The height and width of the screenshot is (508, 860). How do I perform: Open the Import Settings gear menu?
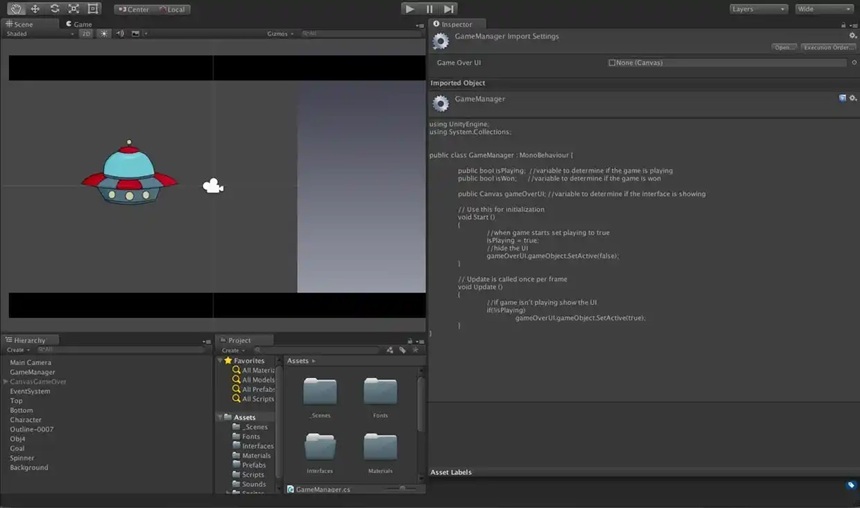tap(852, 36)
